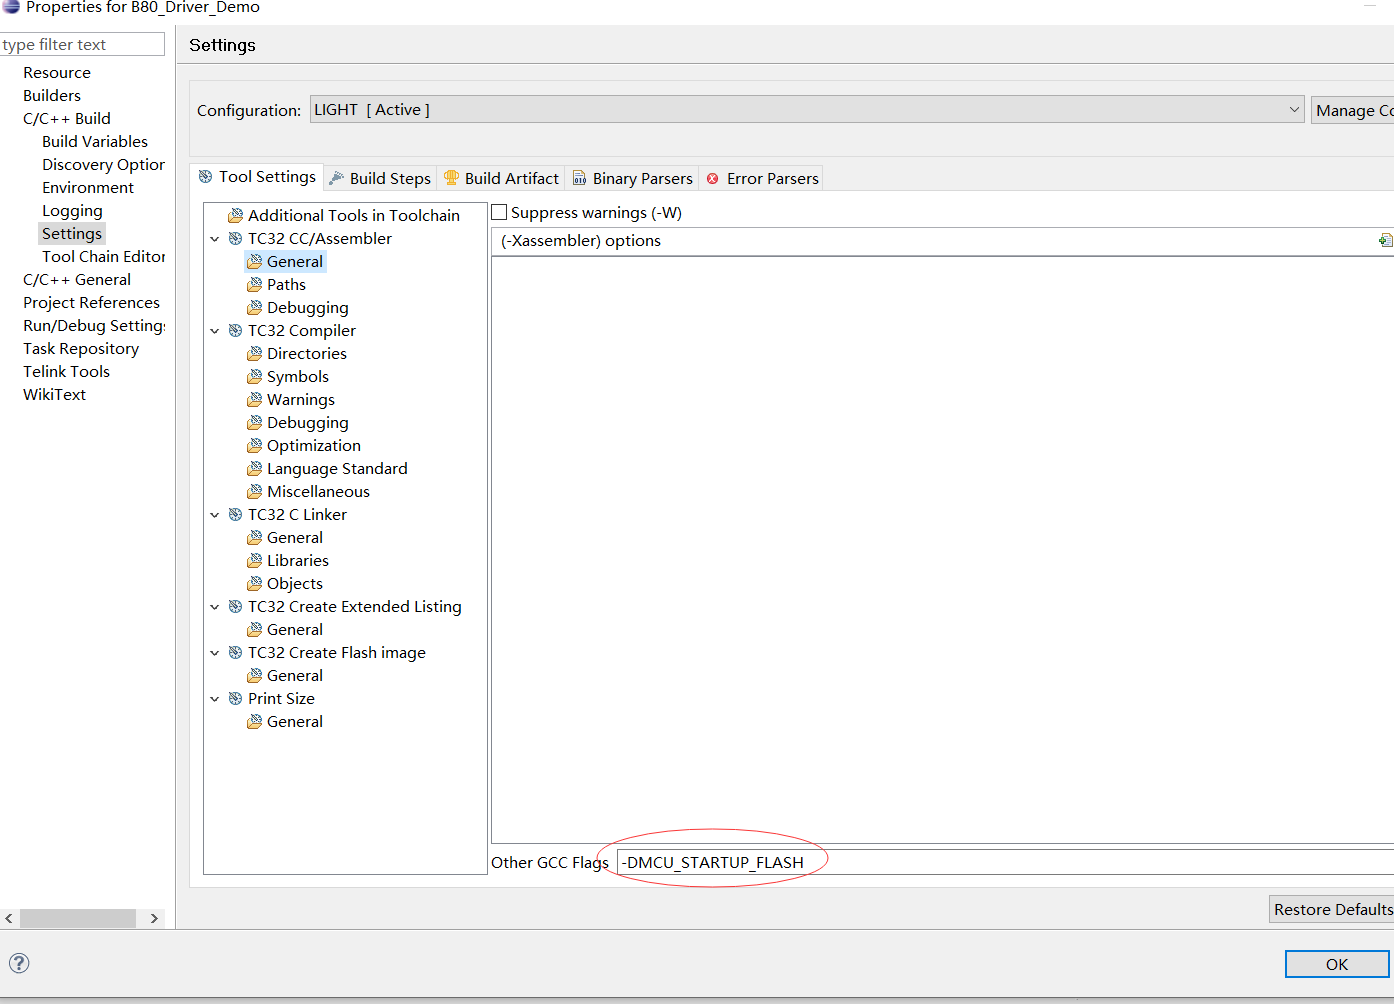Viewport: 1394px width, 1004px height.
Task: Click the Additional Tools in Toolchain icon
Action: (236, 215)
